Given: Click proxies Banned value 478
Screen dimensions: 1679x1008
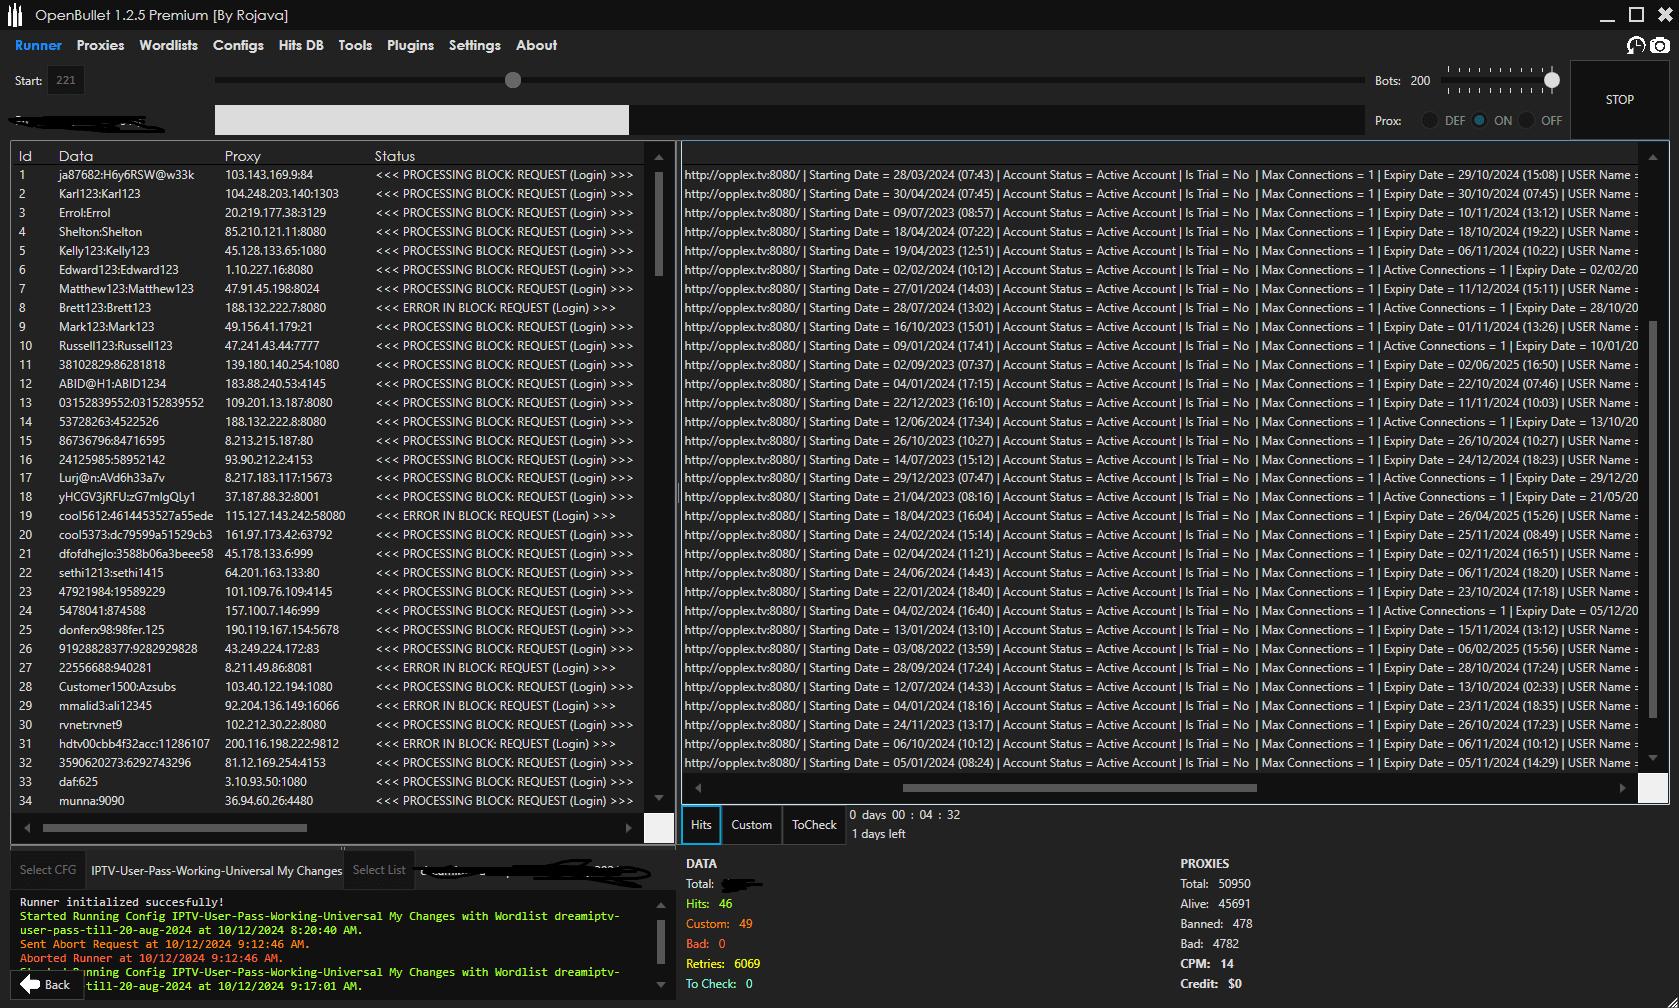Looking at the screenshot, I should pos(1242,924).
